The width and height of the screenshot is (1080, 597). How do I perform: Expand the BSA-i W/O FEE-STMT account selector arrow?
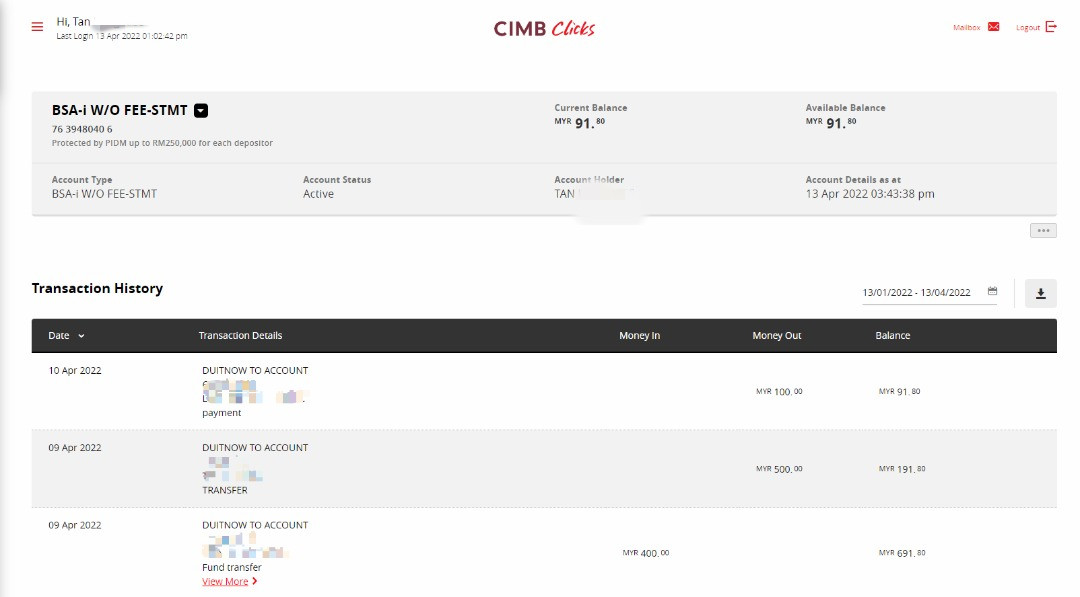point(201,111)
